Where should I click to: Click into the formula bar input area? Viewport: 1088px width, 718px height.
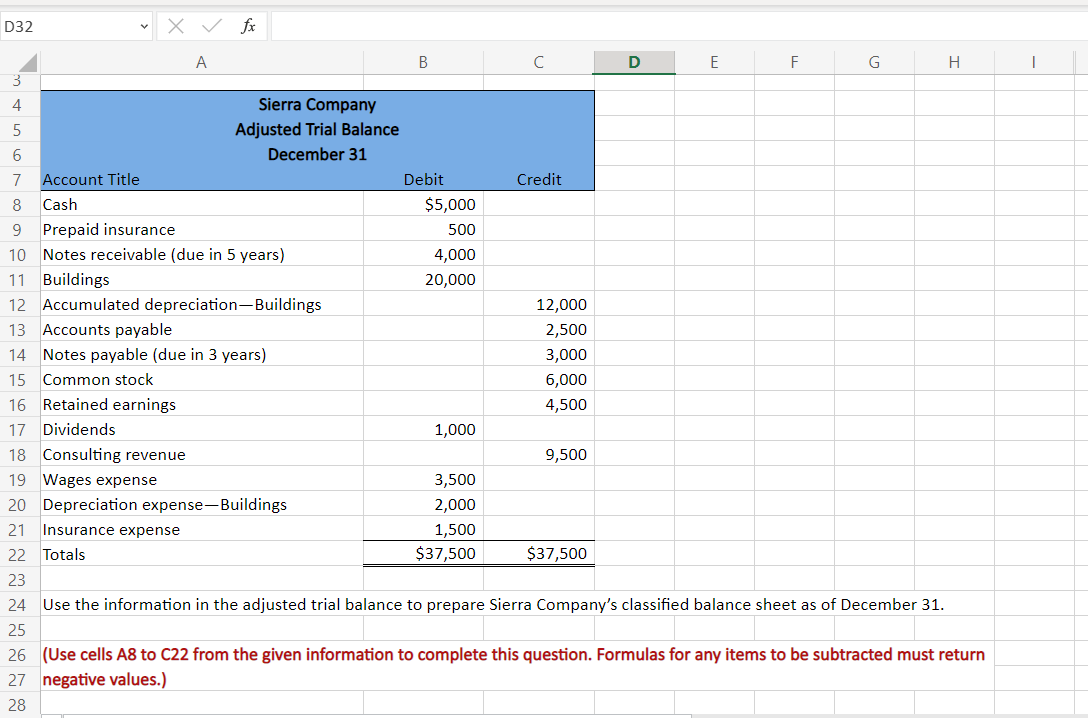click(679, 26)
